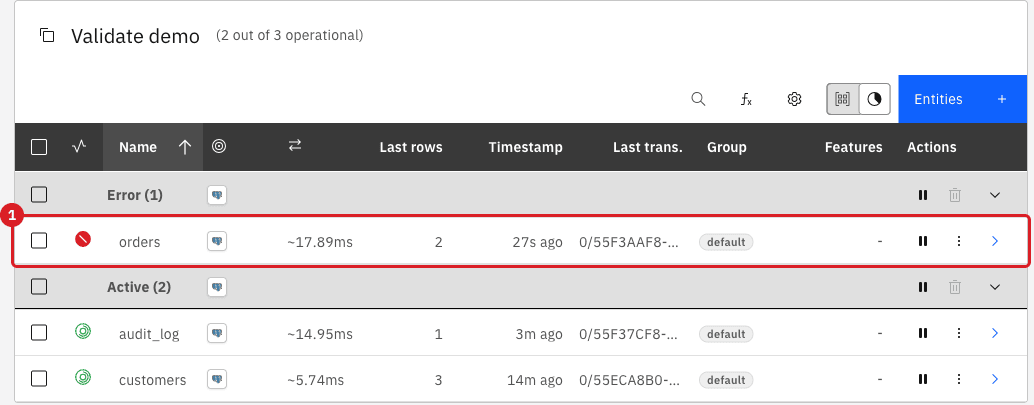This screenshot has height=405, width=1034.
Task: Pause all entities in Active group
Action: [923, 287]
